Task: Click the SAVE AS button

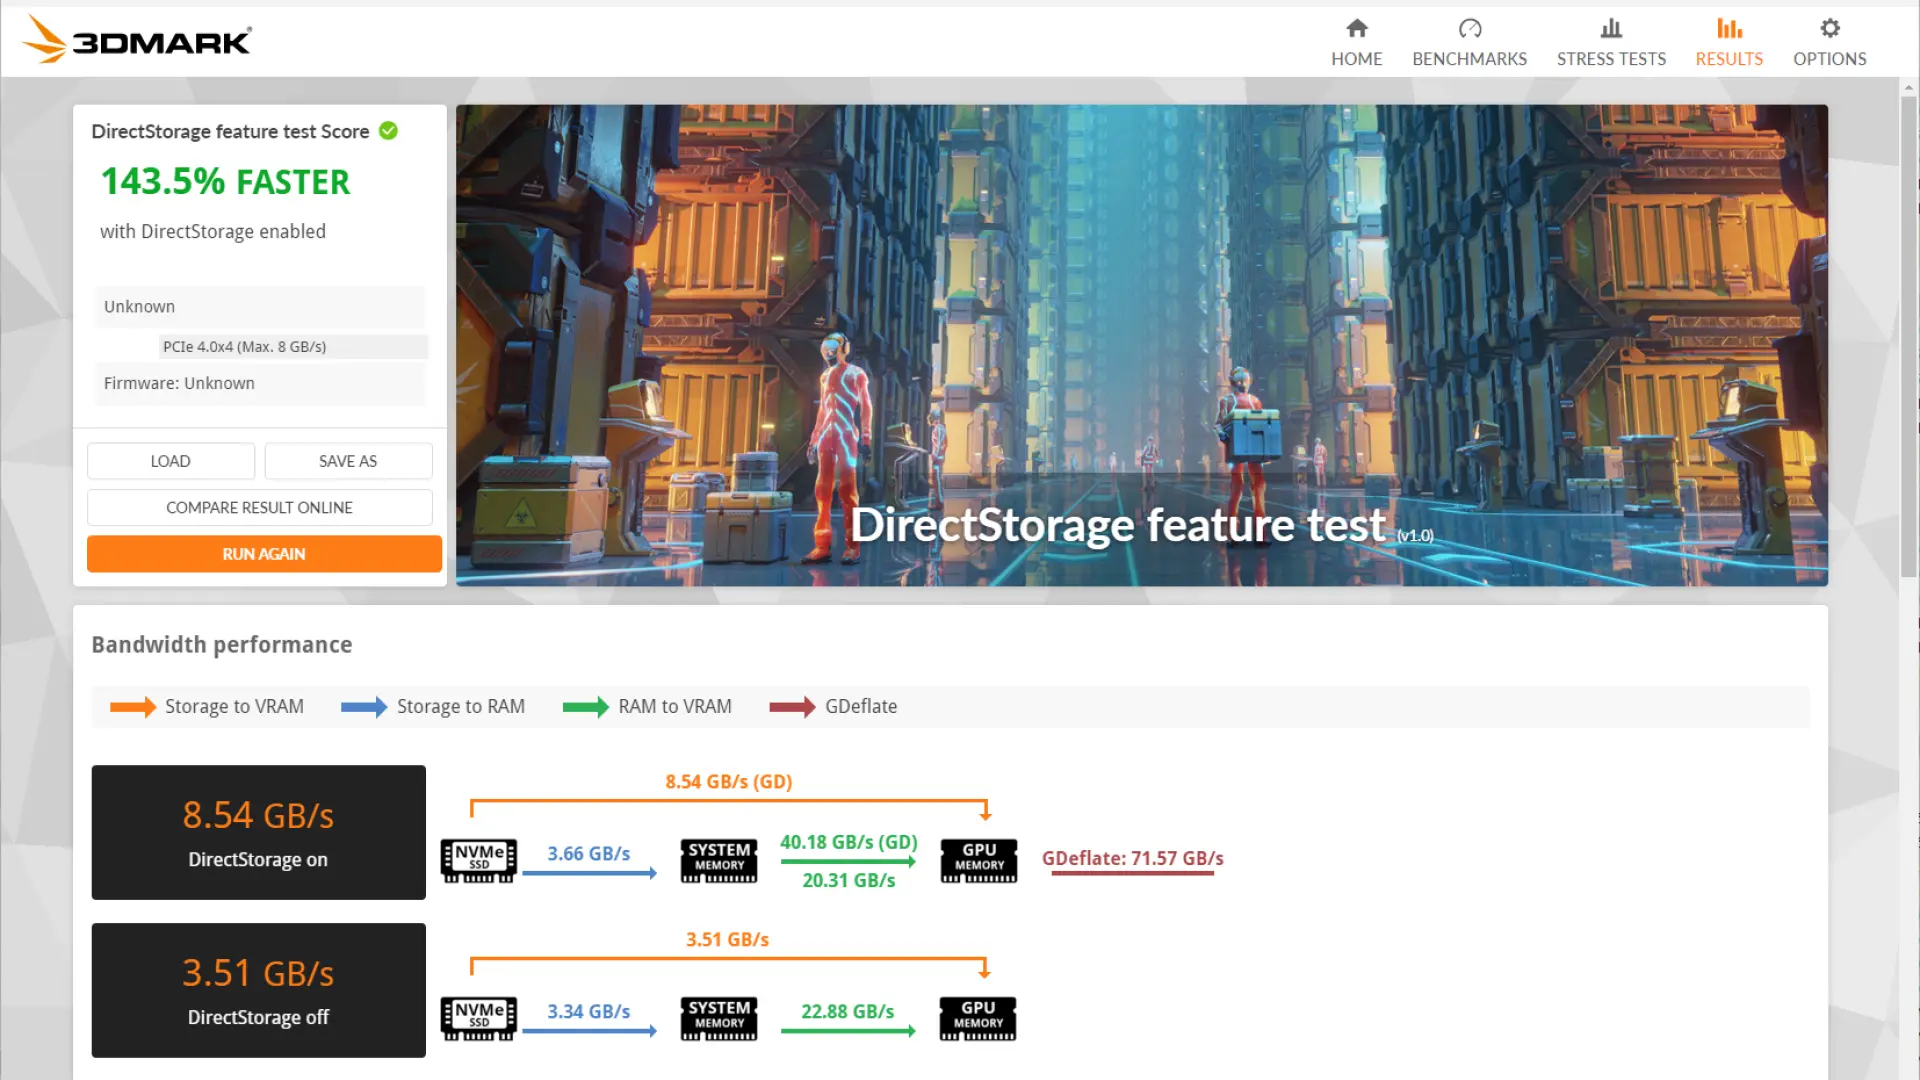Action: pyautogui.click(x=348, y=461)
